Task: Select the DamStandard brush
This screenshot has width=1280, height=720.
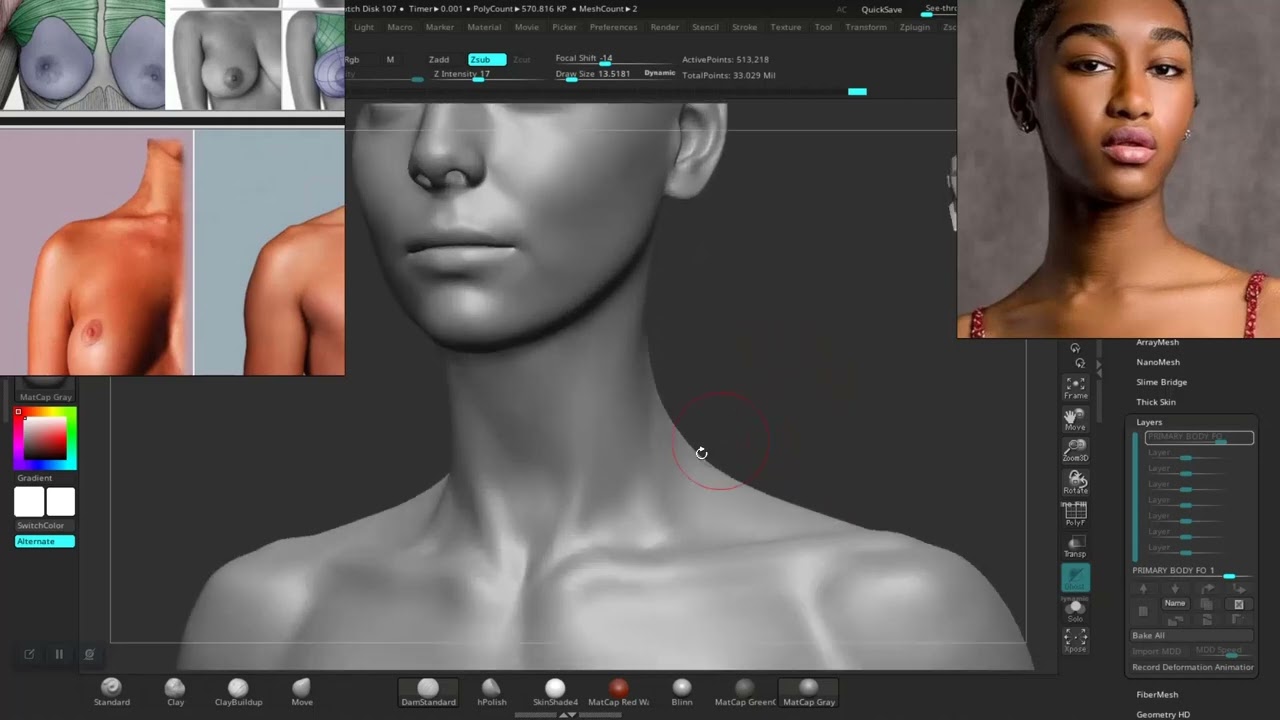Action: (x=428, y=692)
